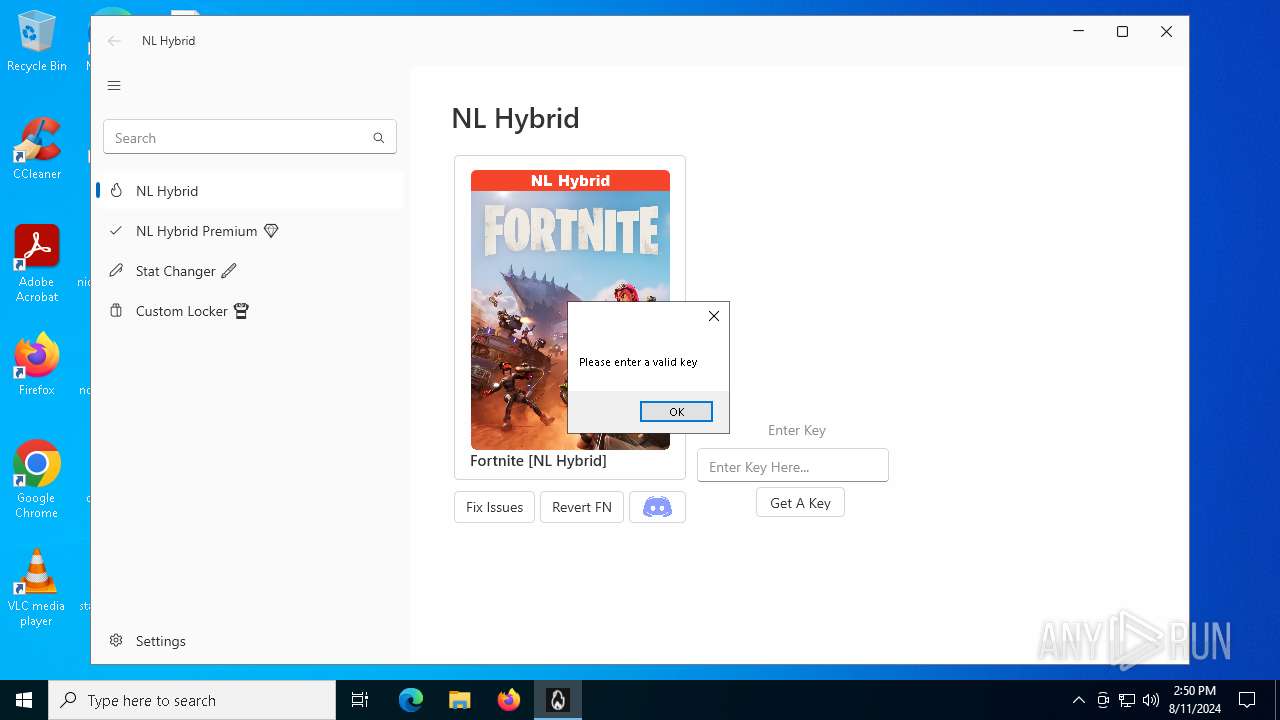Open the volume control in the tray

click(x=1151, y=700)
